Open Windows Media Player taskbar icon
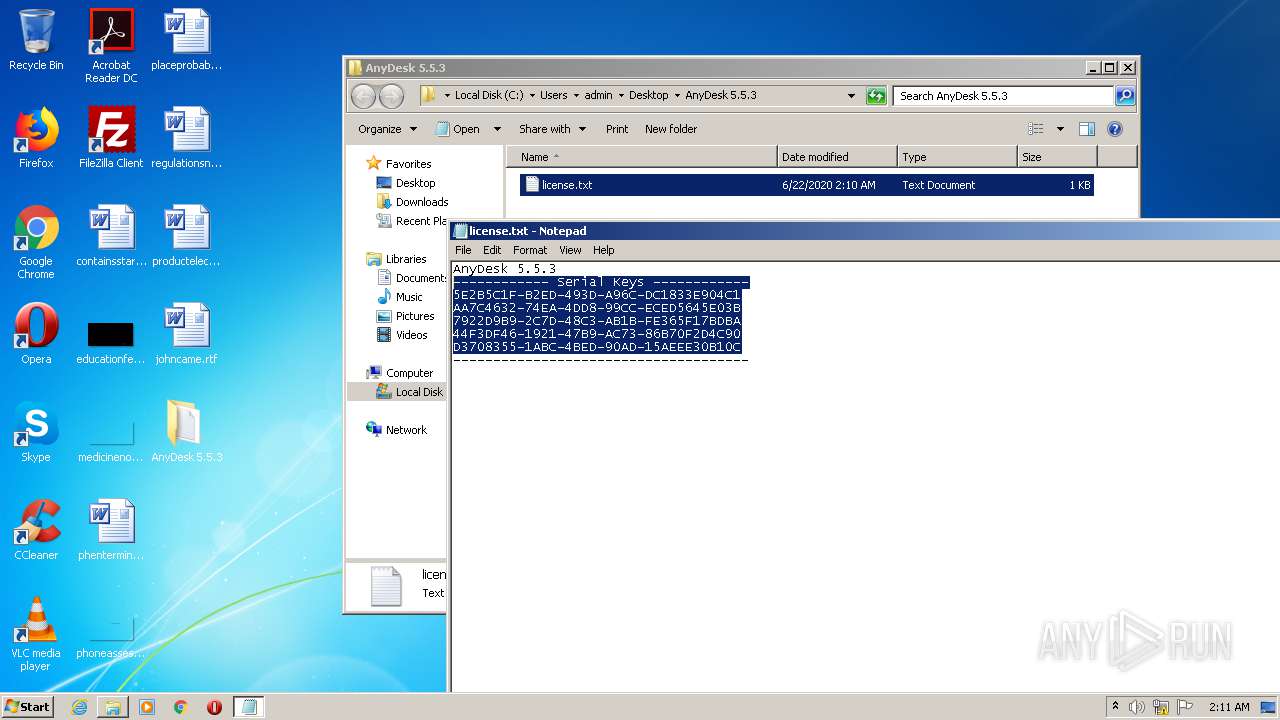This screenshot has height=720, width=1280. click(x=147, y=707)
